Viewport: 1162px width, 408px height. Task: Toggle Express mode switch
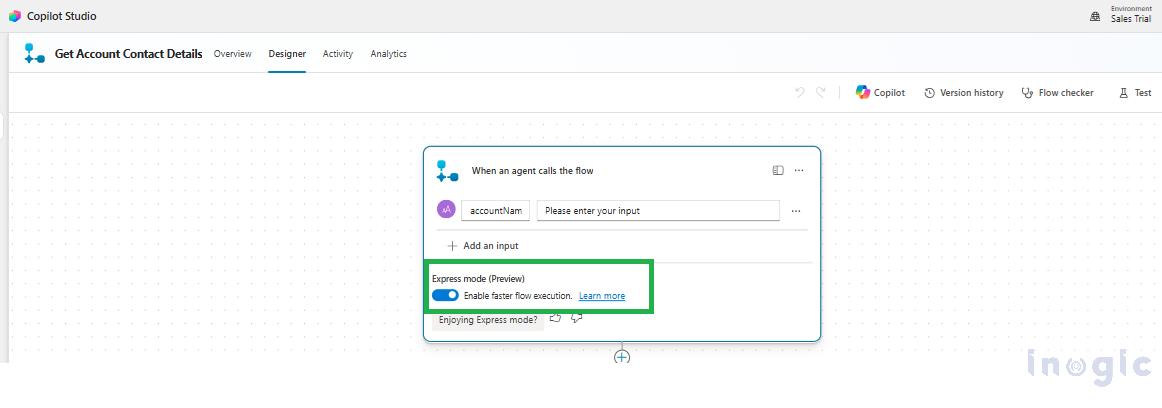[x=445, y=295]
